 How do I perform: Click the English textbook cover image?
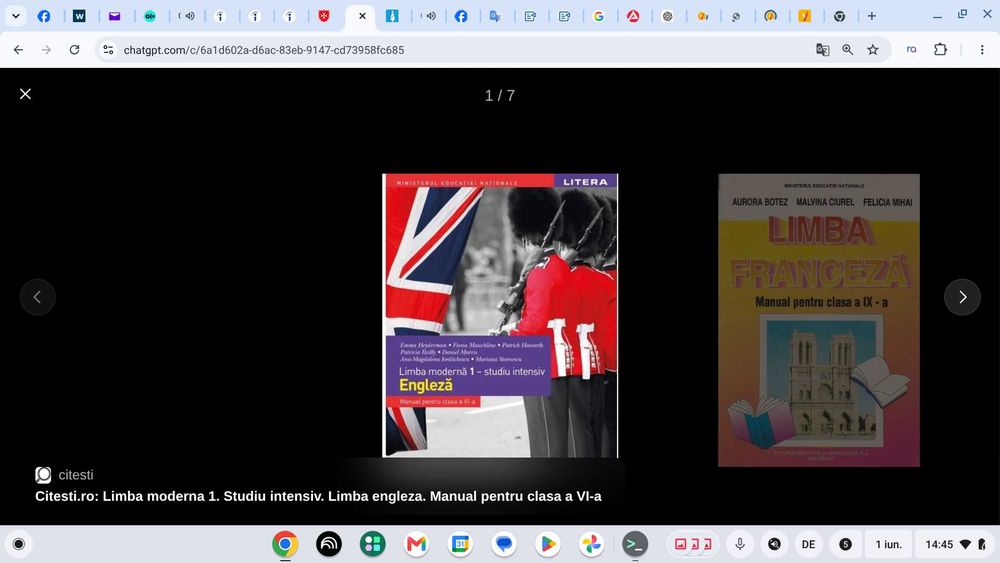coord(500,315)
